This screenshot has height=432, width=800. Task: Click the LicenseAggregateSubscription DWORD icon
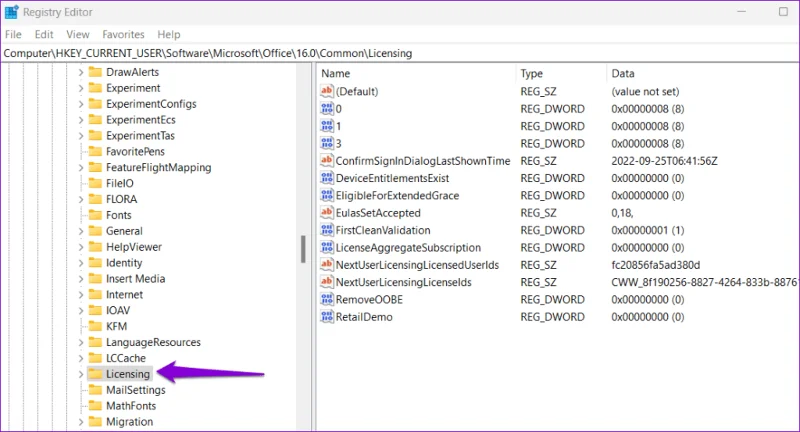(327, 247)
